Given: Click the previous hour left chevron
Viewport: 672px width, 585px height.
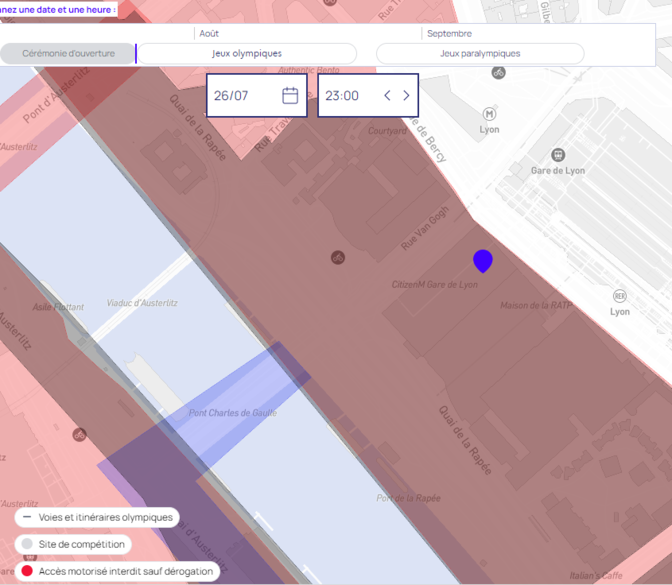Looking at the screenshot, I should click(x=387, y=95).
